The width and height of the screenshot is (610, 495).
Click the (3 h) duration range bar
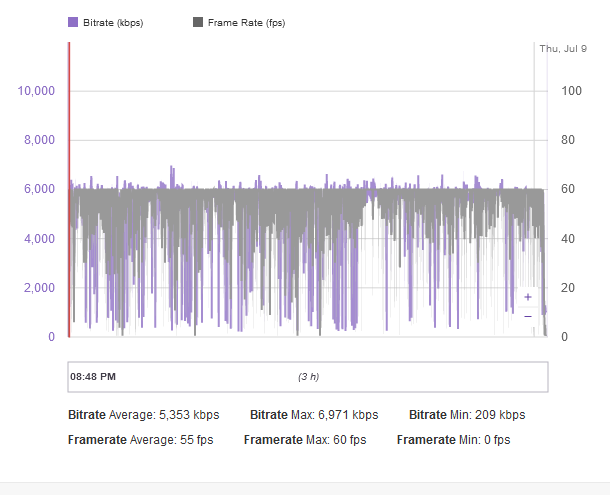point(308,377)
